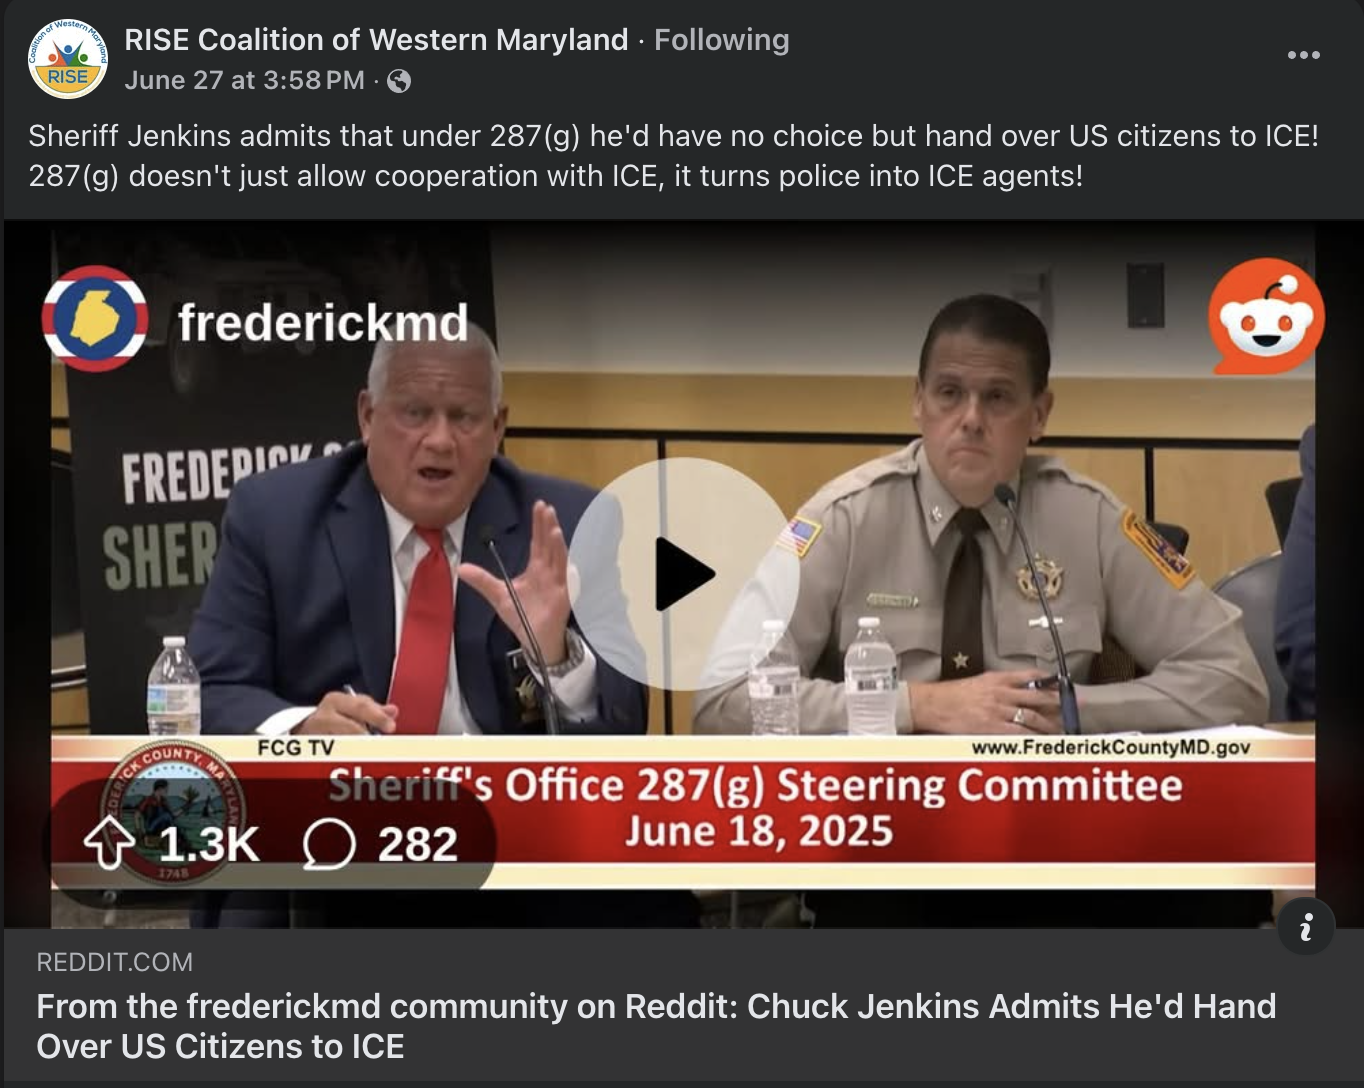Open the June 27 at 3:58 PM timestamp

click(x=245, y=80)
